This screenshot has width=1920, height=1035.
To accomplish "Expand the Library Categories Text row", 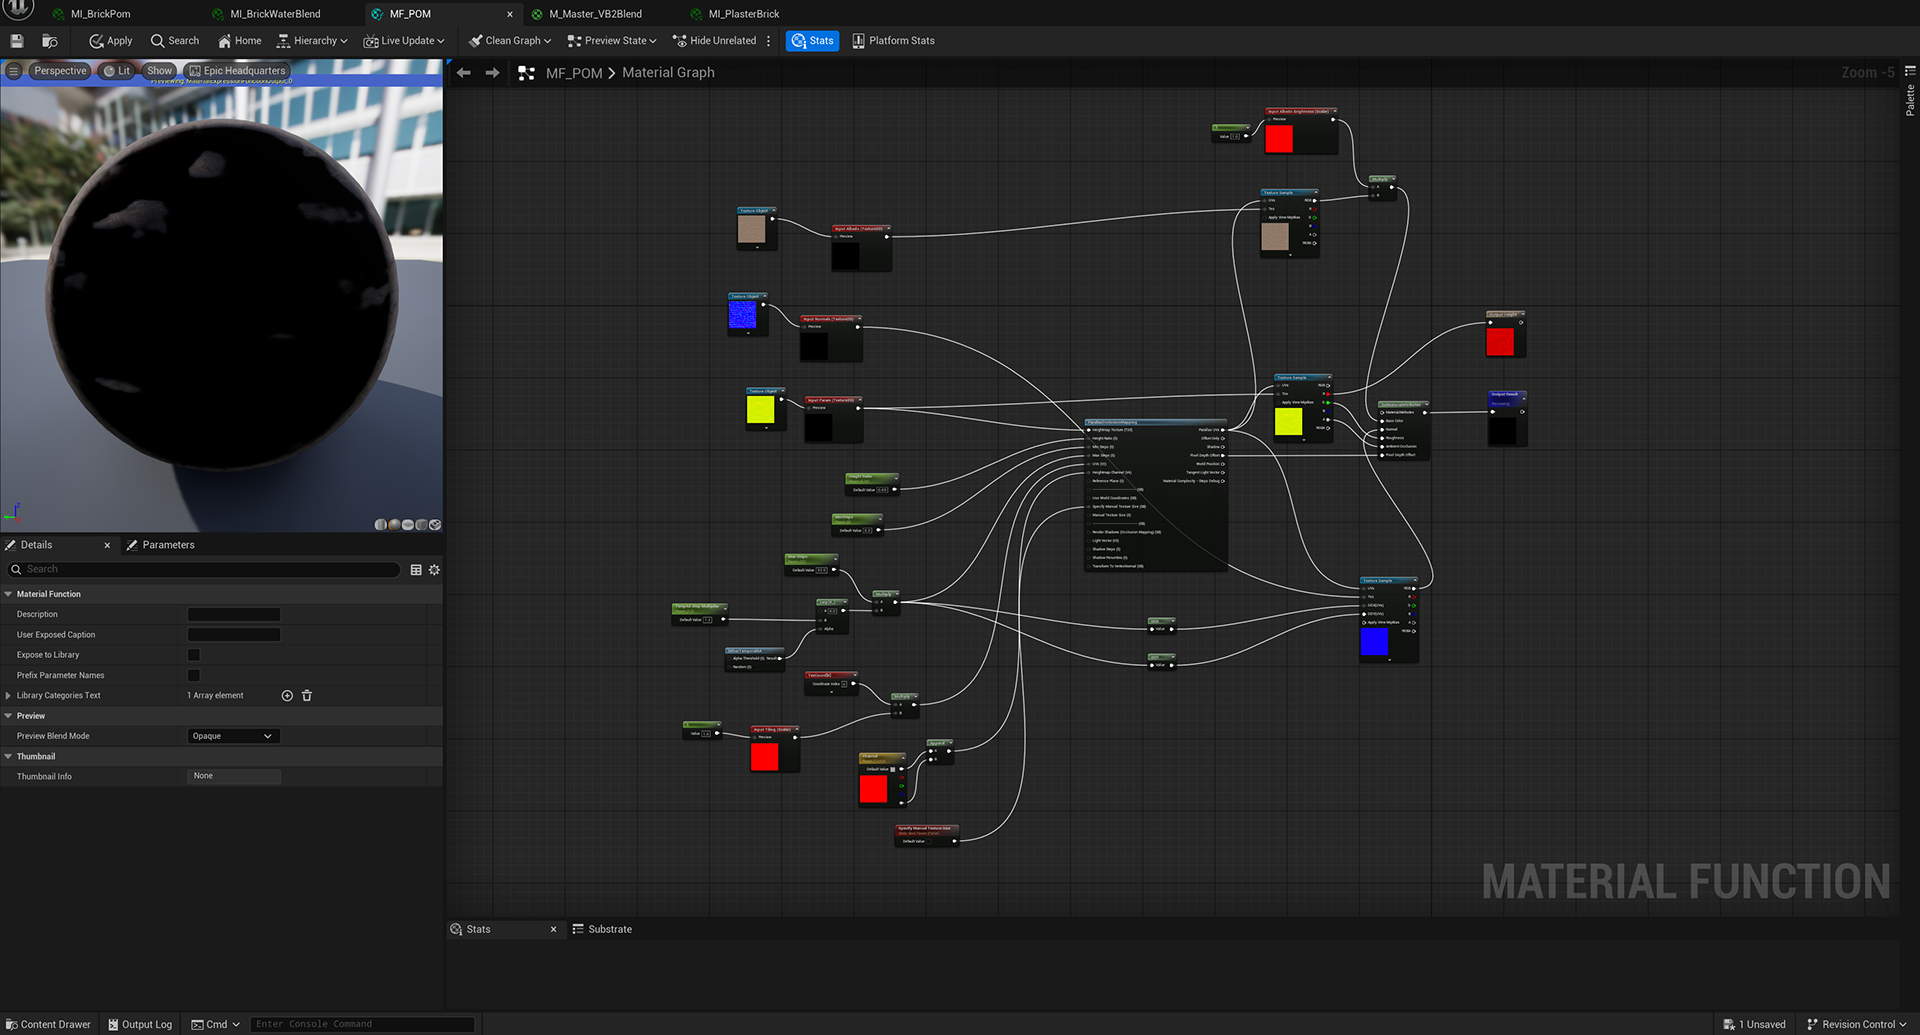I will [x=9, y=696].
